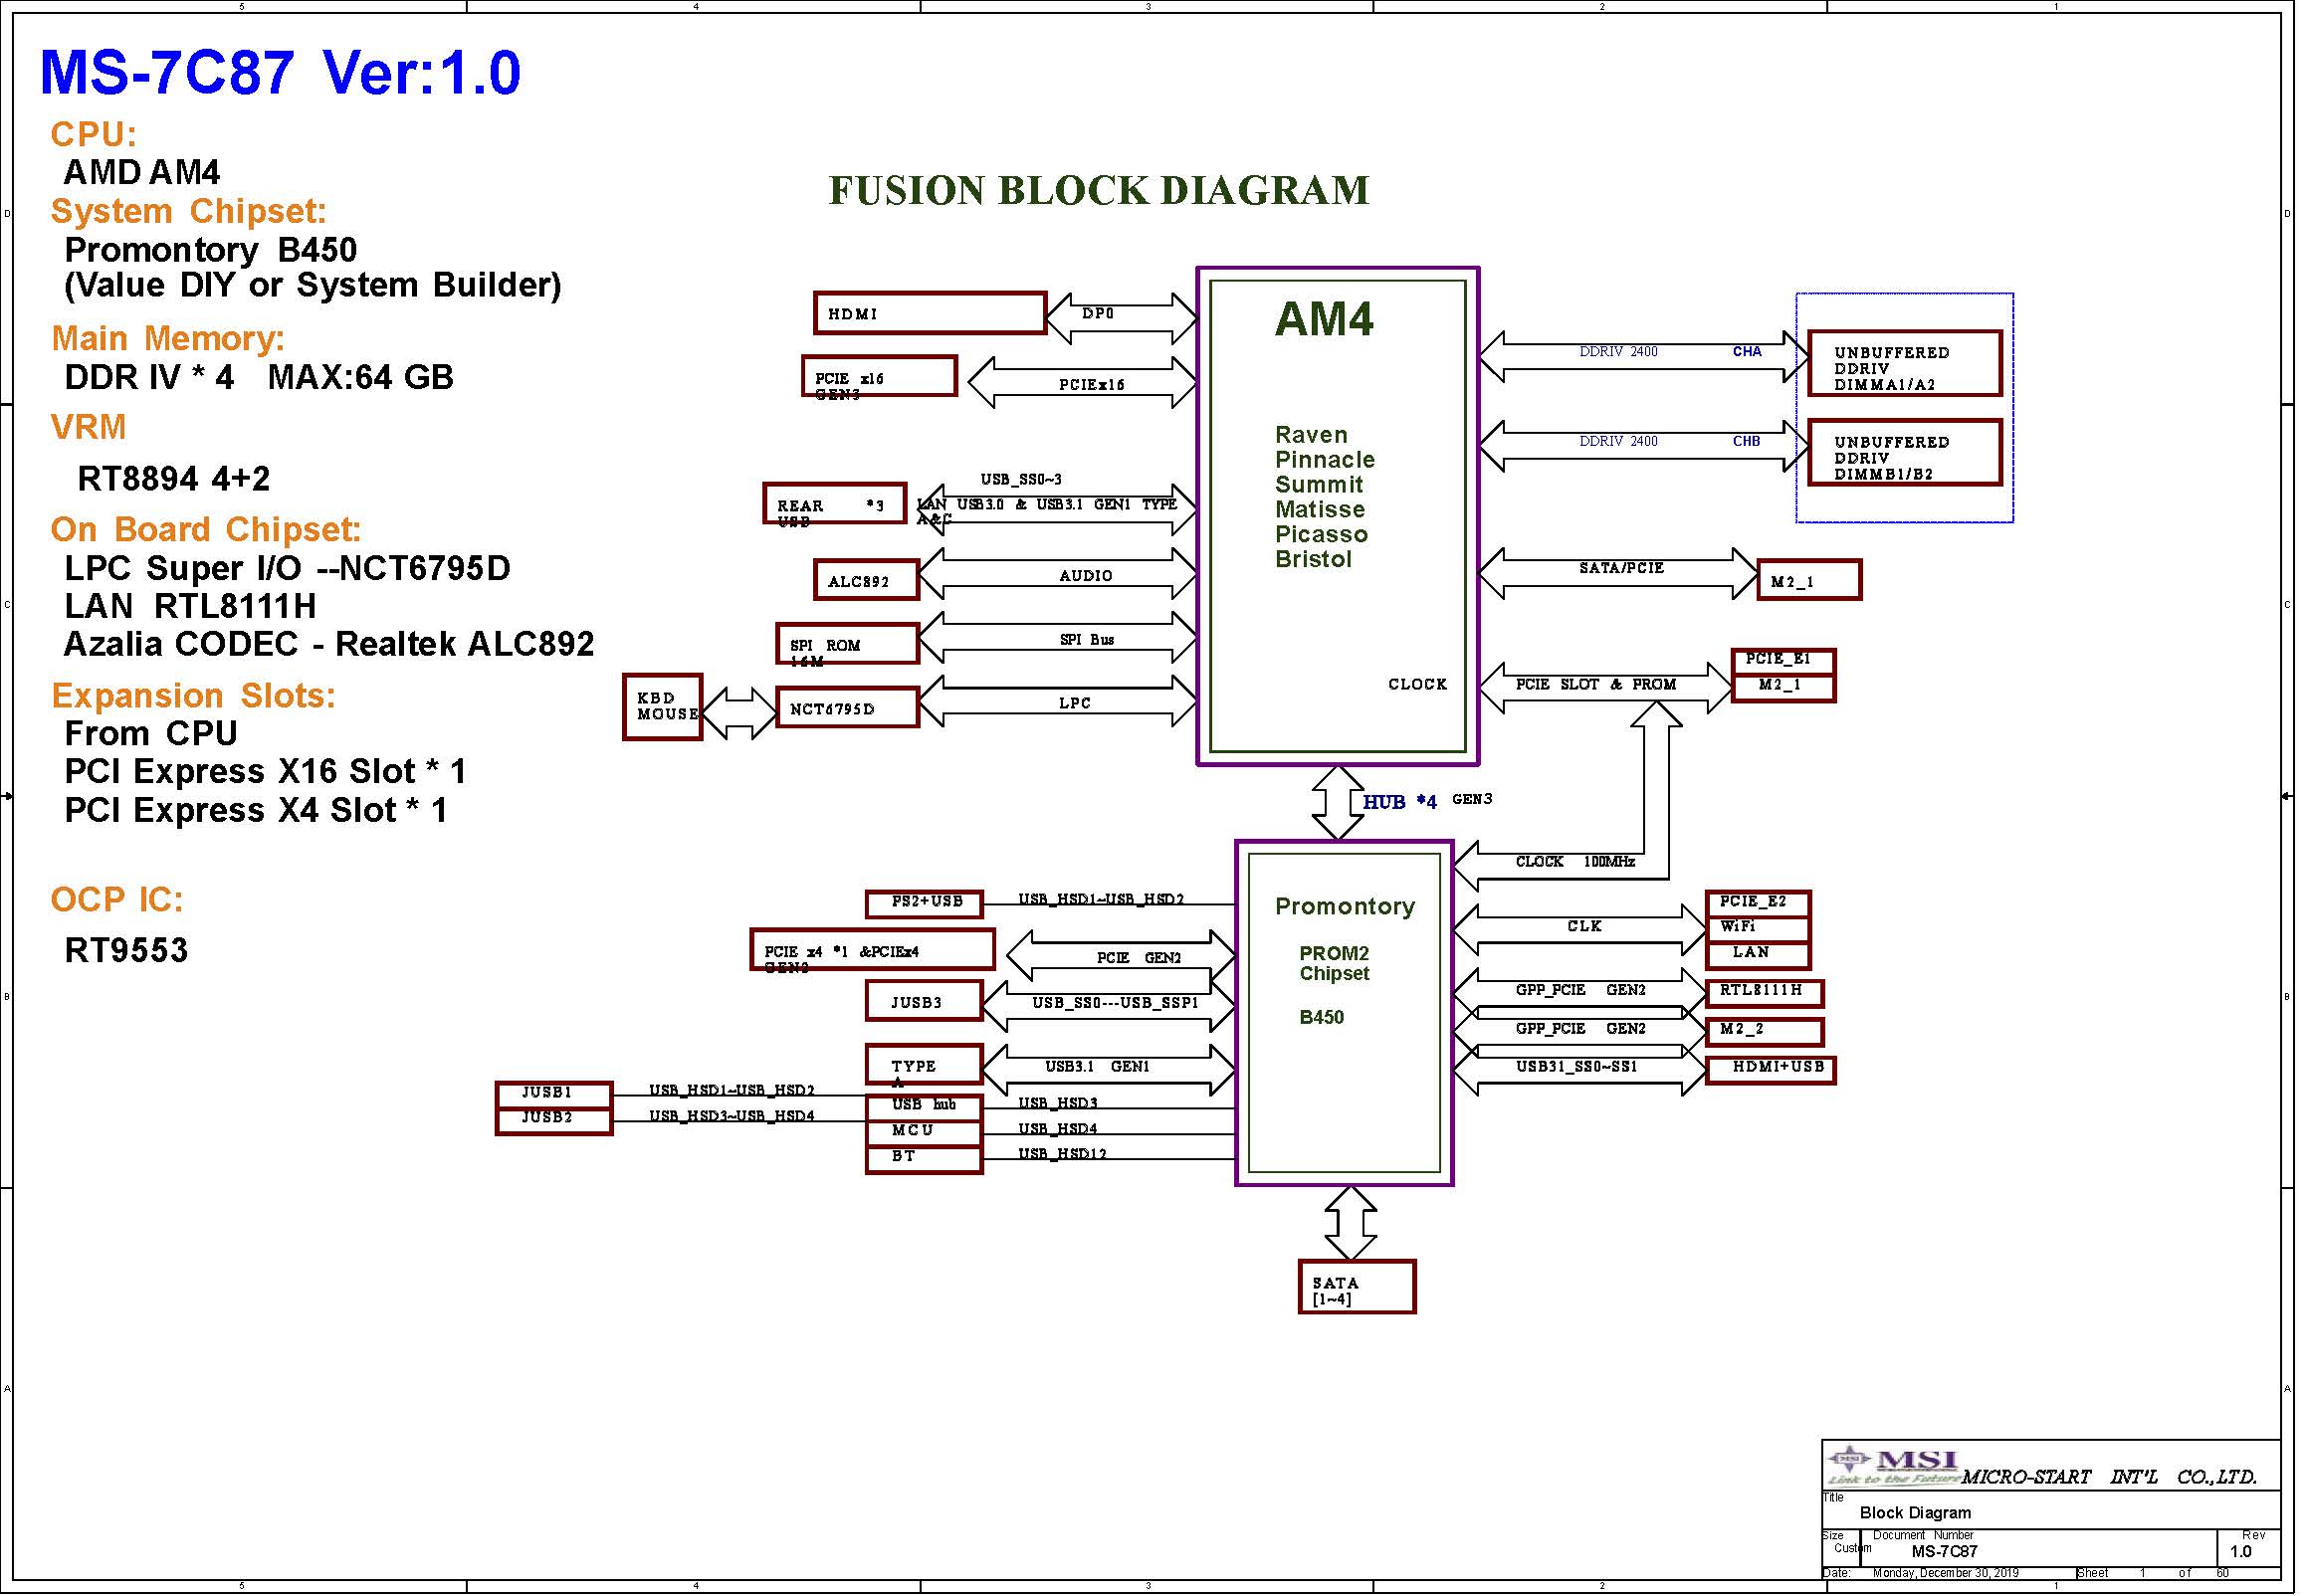Select the "MCU" block

924,1133
